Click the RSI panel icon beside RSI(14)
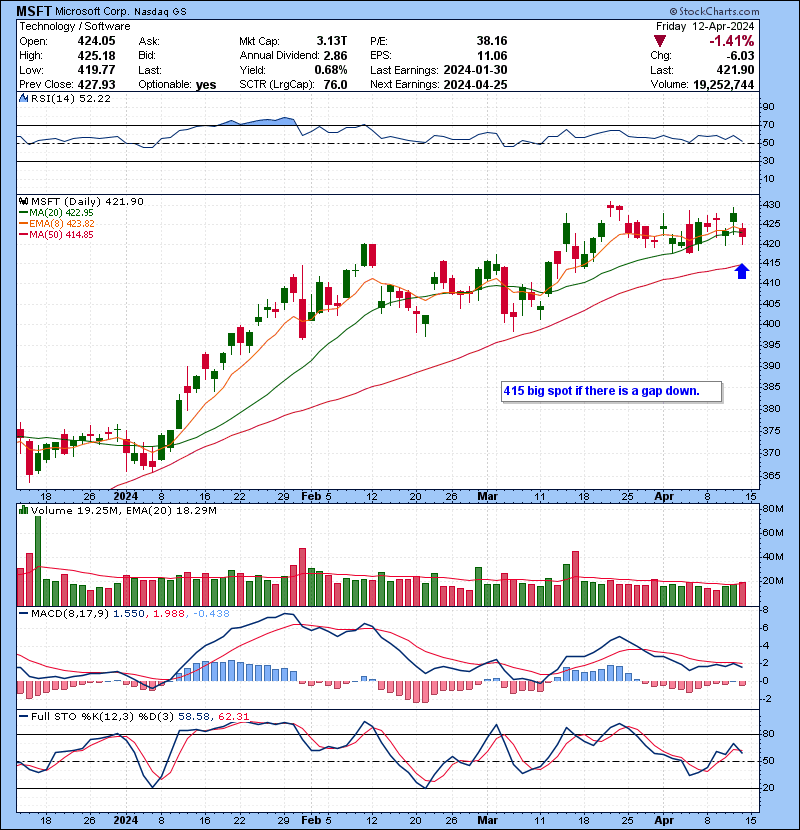 (23, 98)
